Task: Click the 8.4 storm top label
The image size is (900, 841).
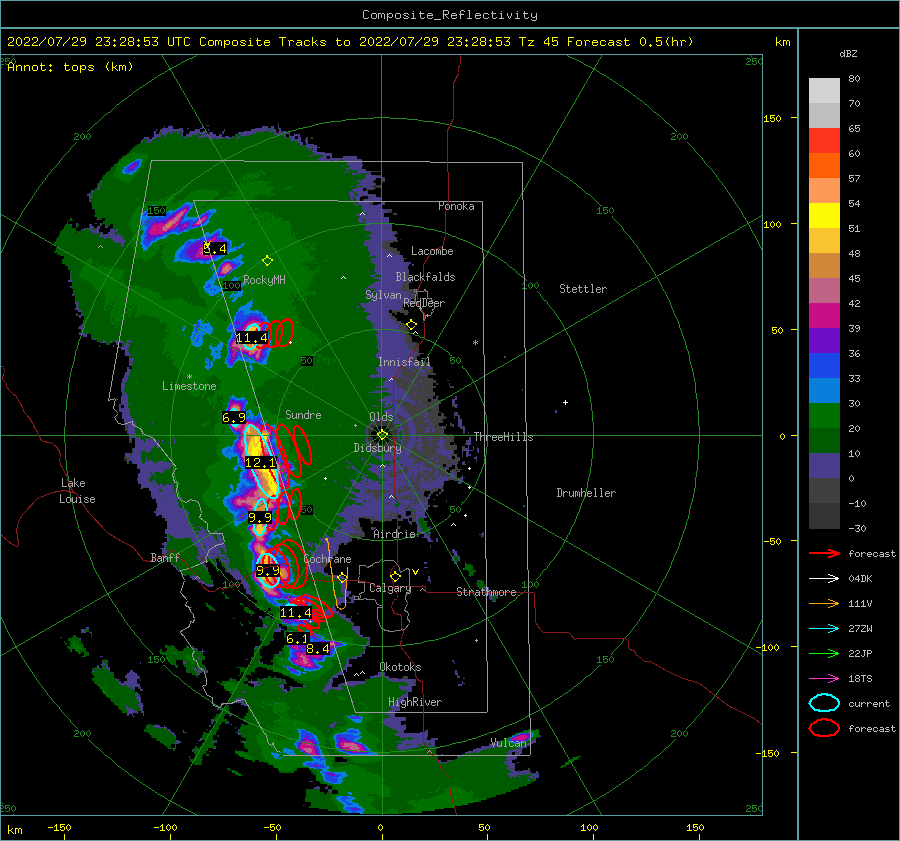Action: coord(317,649)
